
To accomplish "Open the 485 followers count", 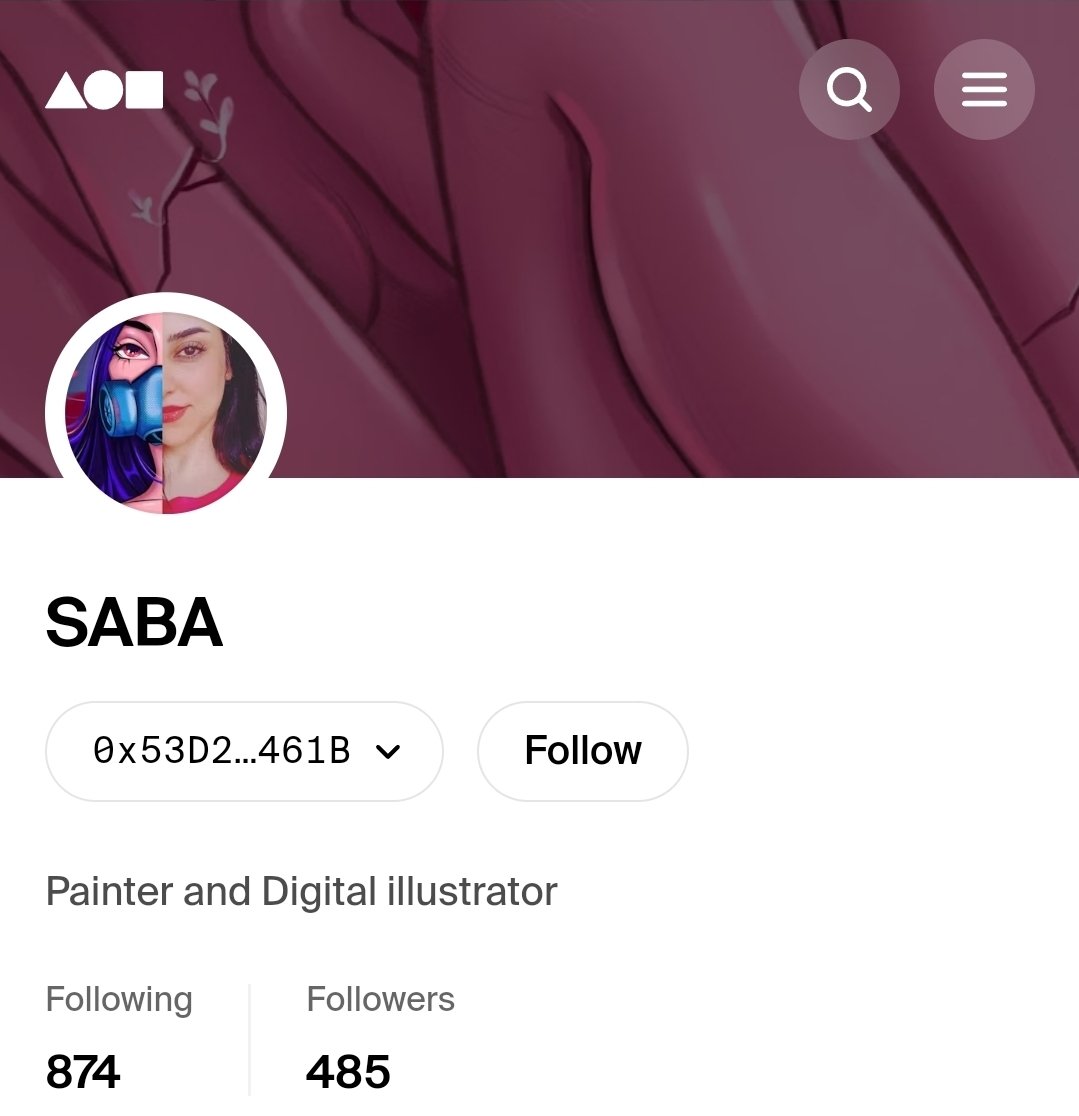I will 348,1072.
